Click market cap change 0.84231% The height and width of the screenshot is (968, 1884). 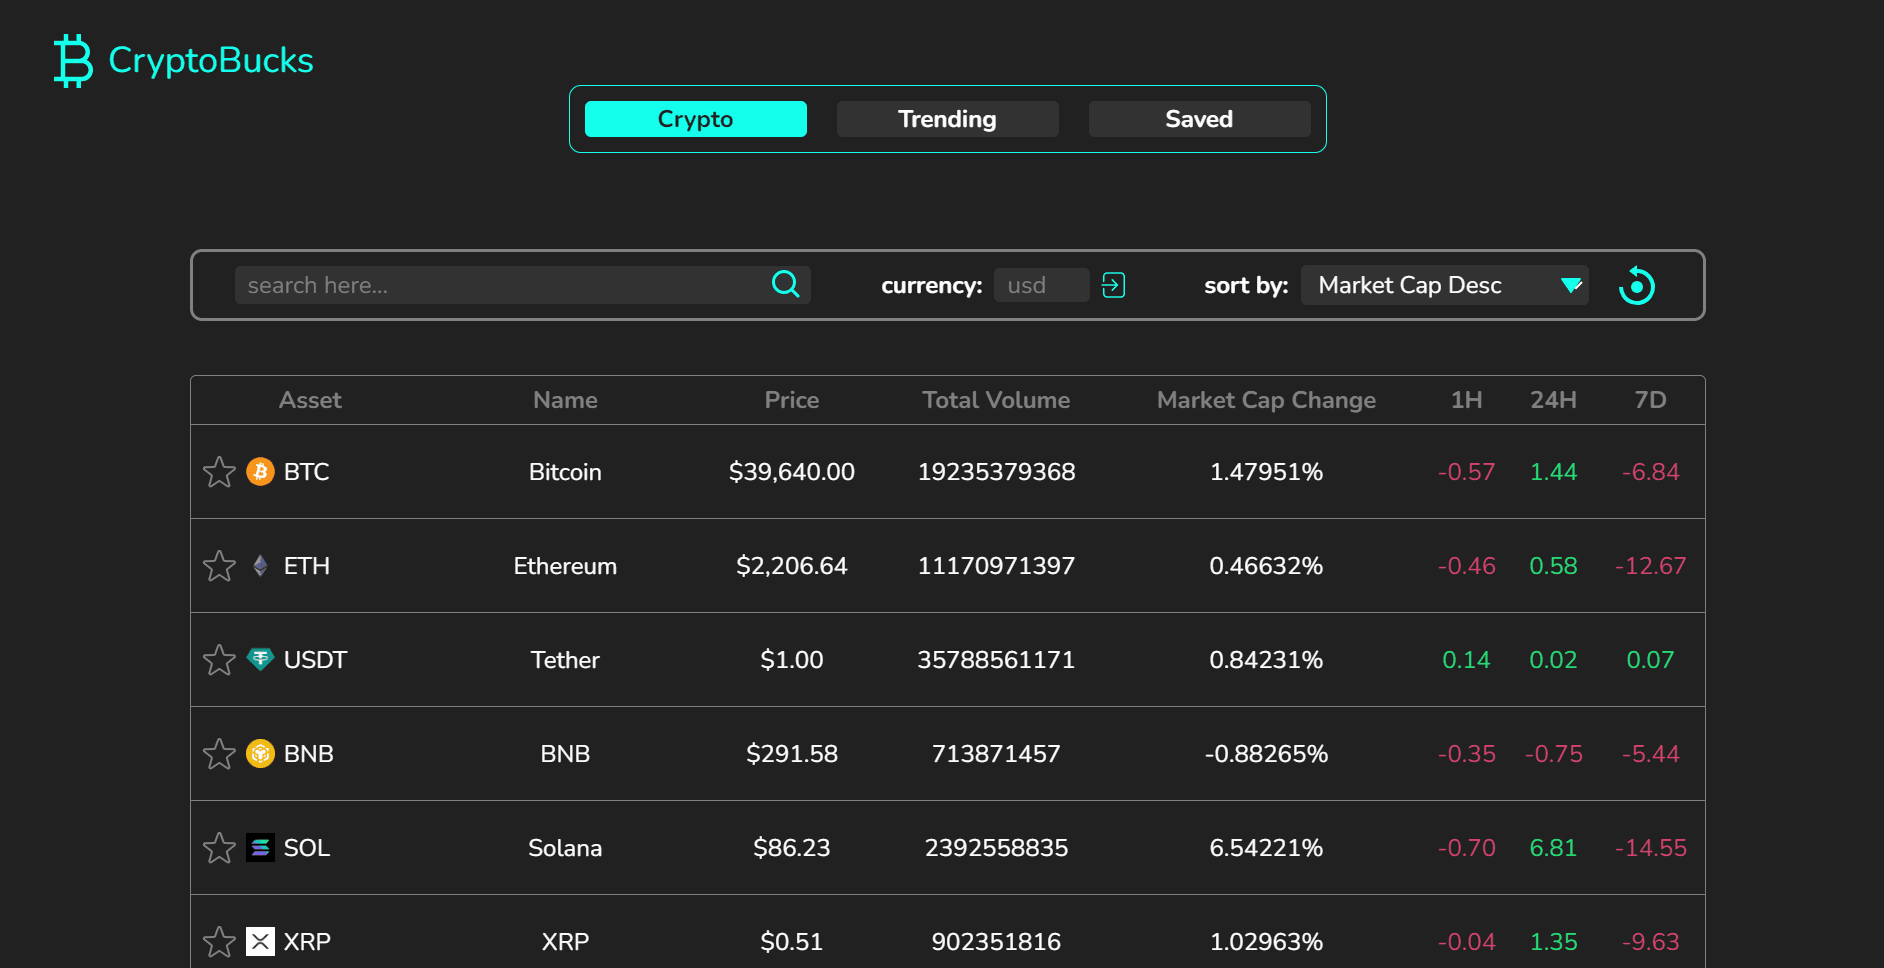point(1267,660)
